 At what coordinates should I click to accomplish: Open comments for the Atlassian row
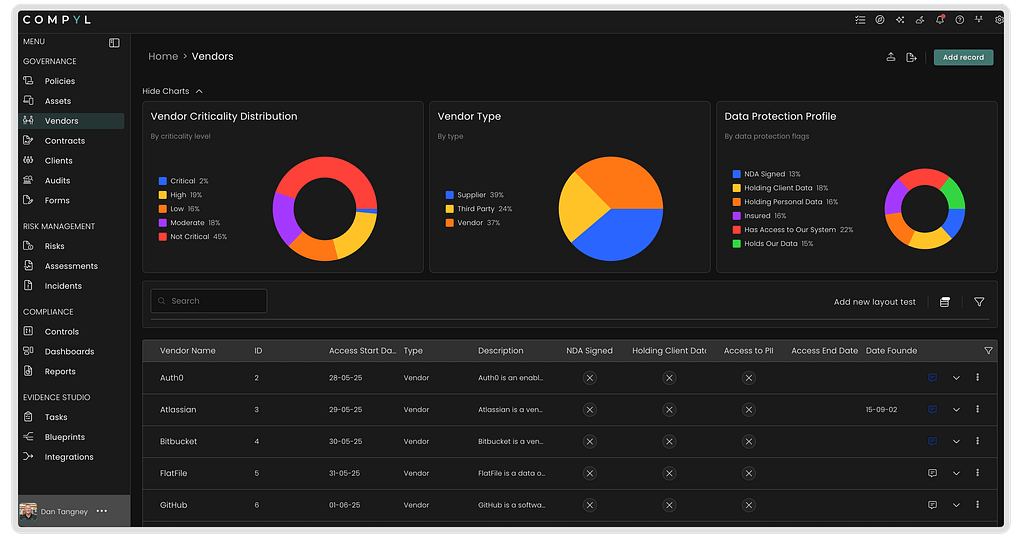coord(932,409)
